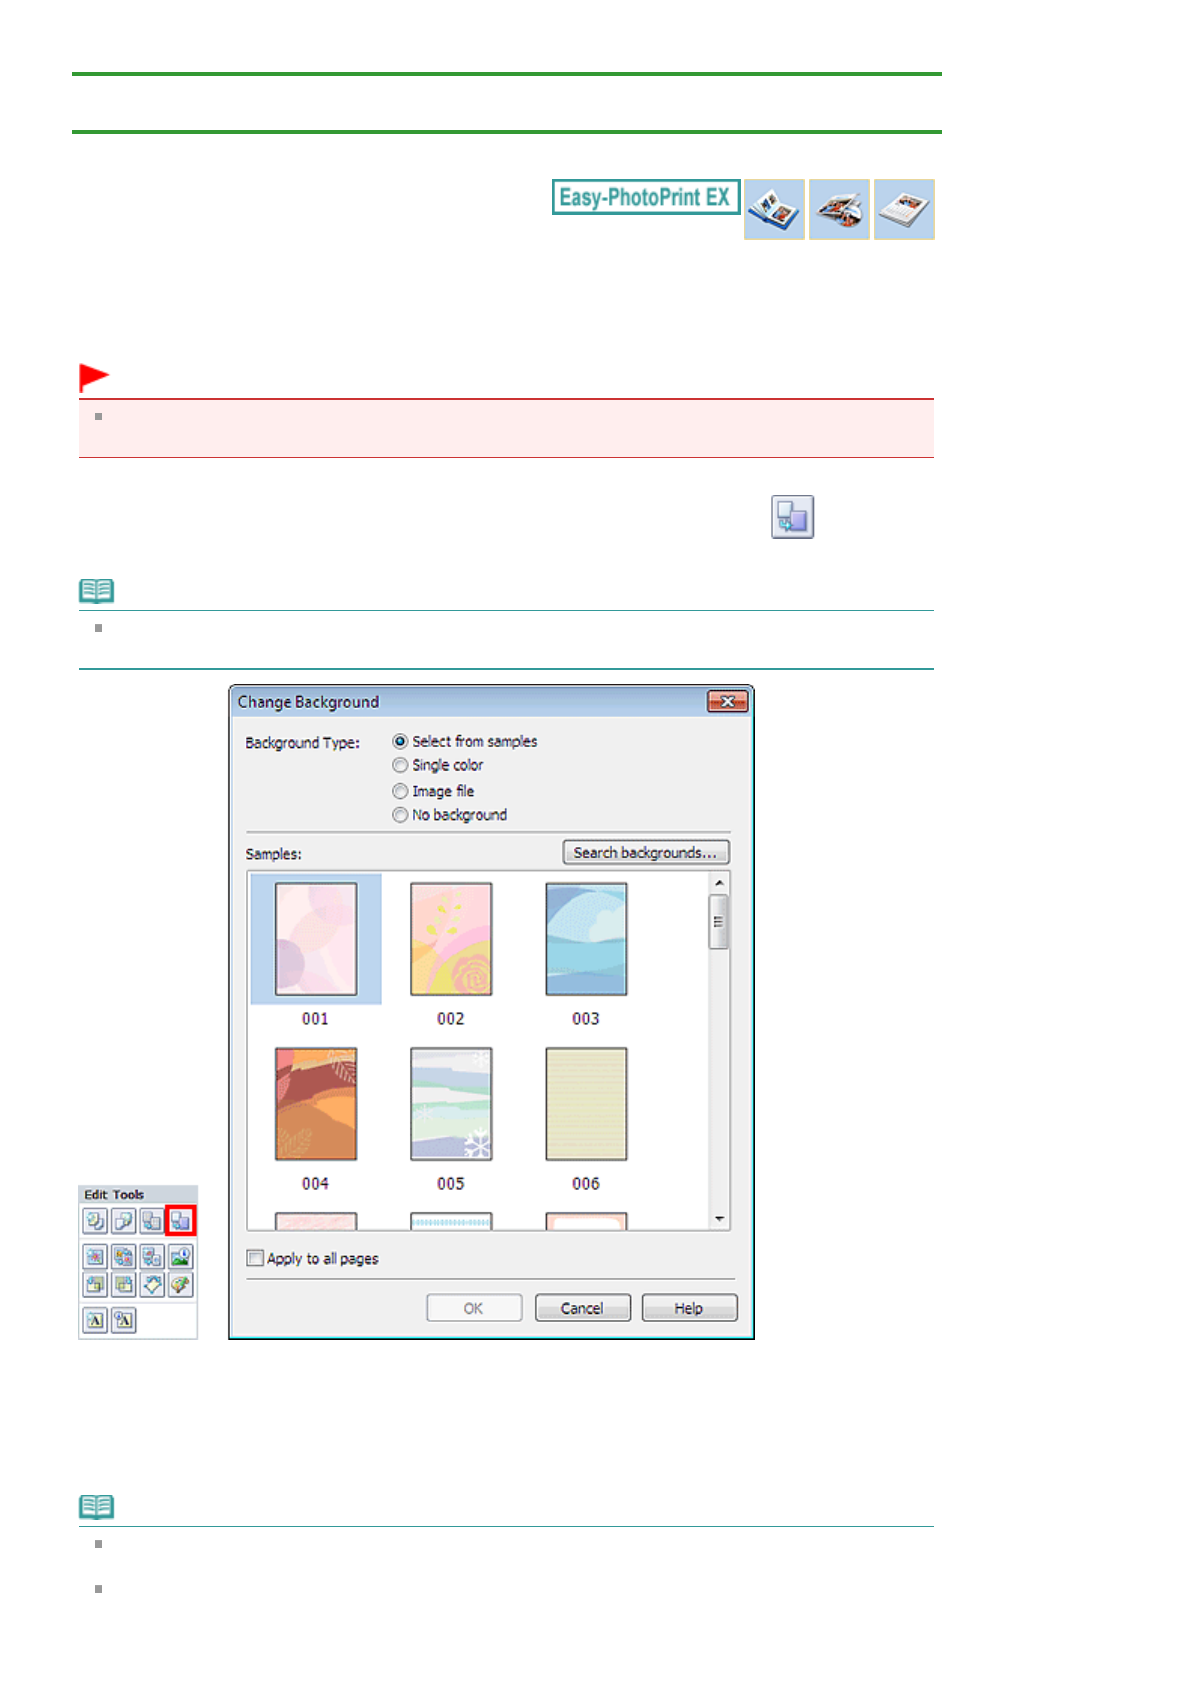Select the Add Text tool in Edit Tools
The image size is (1190, 1684).
(95, 1320)
